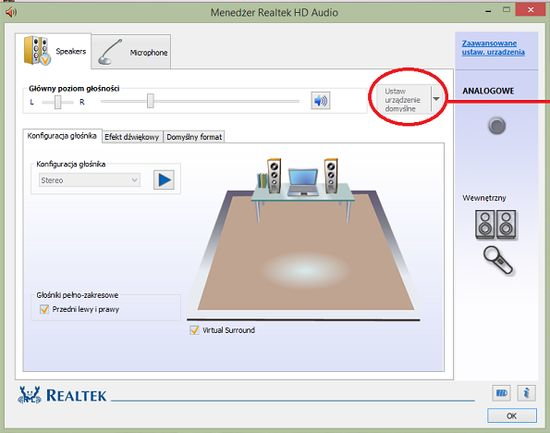Select the internal microphone icon
550x433 pixels.
point(497,260)
